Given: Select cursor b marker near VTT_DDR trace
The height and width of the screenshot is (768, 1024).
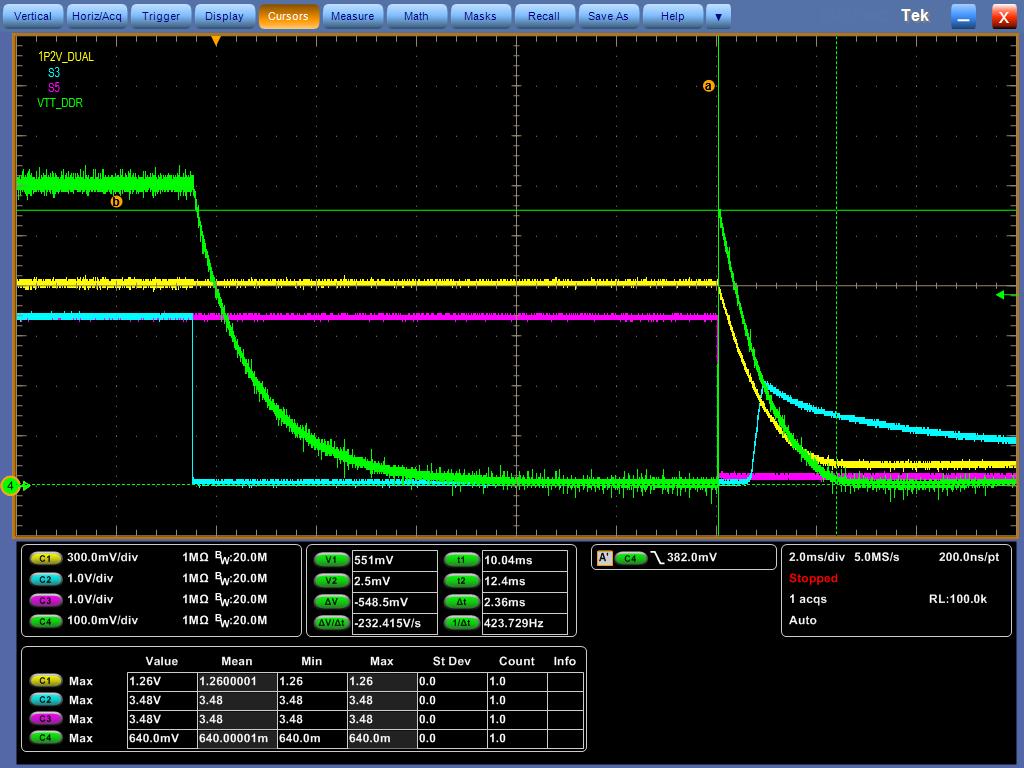Looking at the screenshot, I should point(116,201).
